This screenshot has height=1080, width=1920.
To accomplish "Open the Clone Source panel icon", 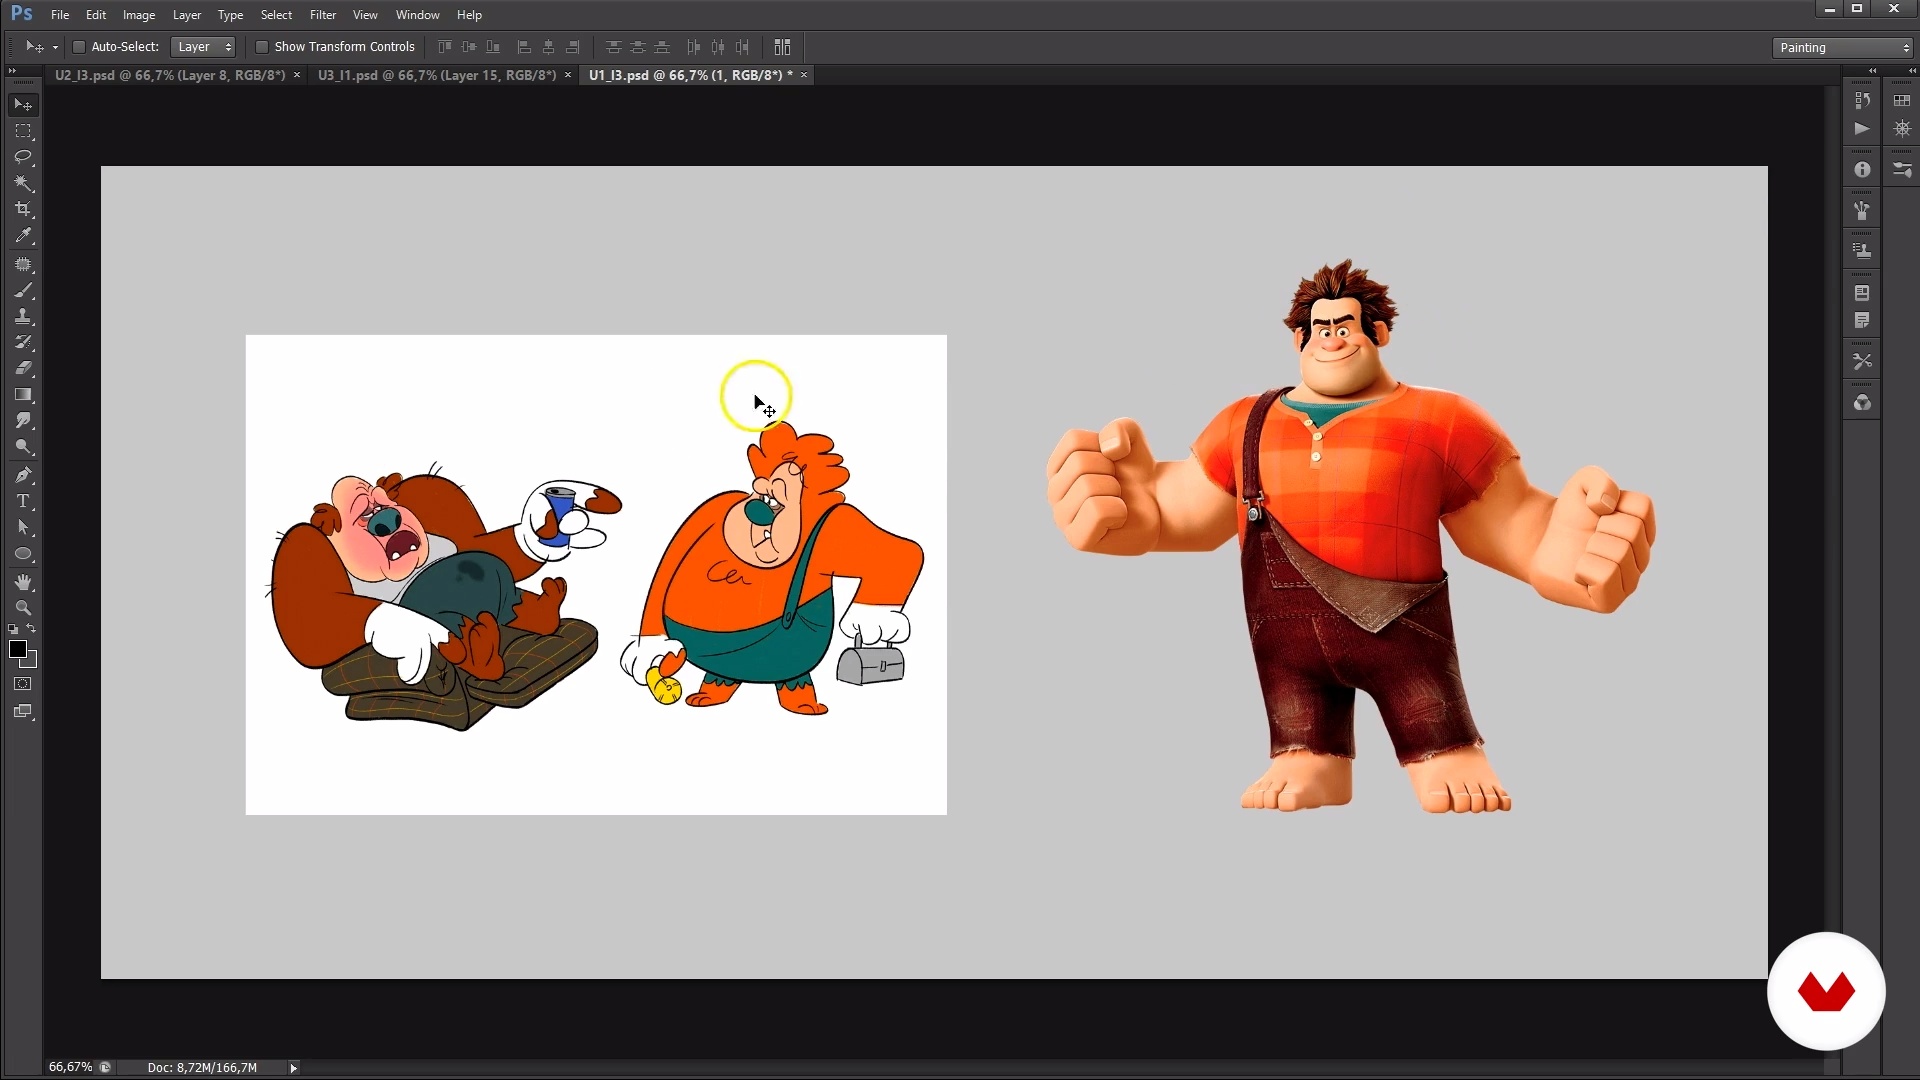I will [1862, 251].
